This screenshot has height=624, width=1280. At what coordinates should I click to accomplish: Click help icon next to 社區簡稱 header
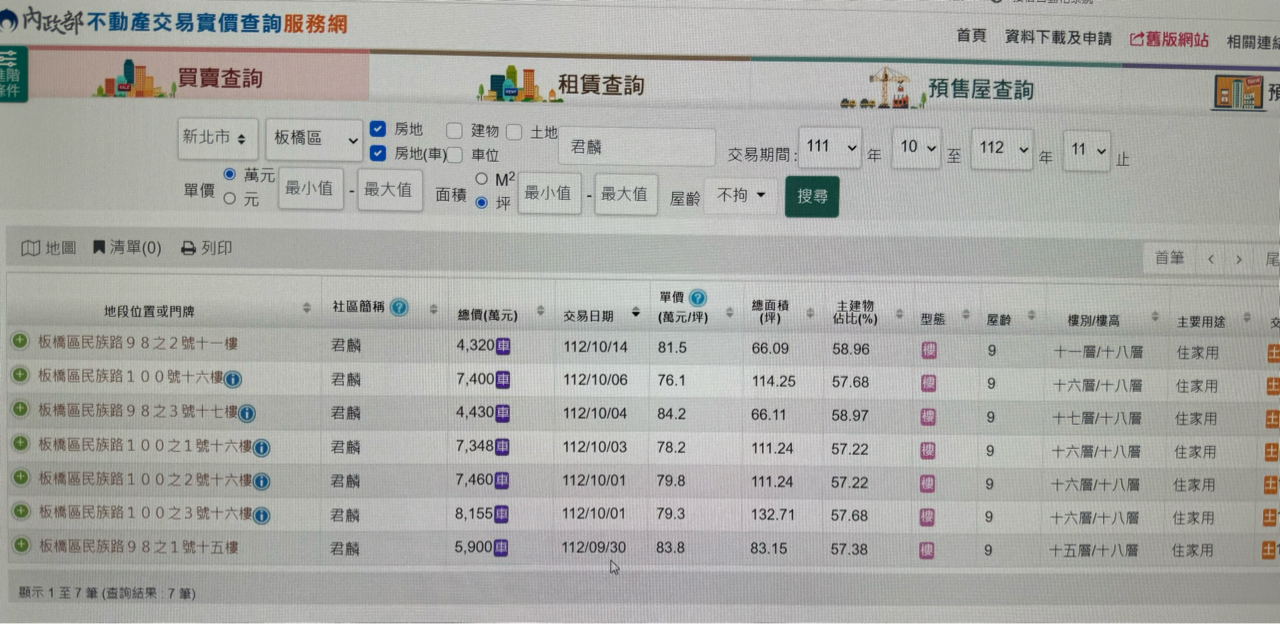[399, 307]
